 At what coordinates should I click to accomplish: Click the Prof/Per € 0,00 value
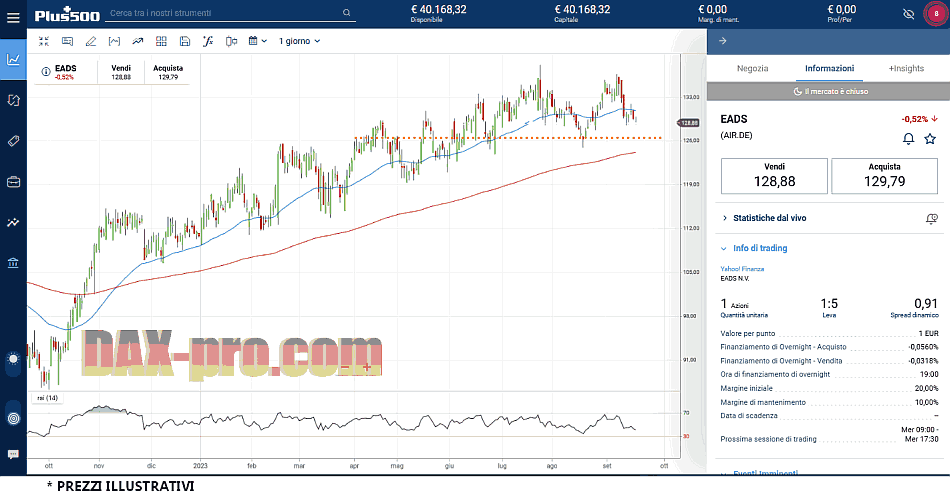(841, 13)
